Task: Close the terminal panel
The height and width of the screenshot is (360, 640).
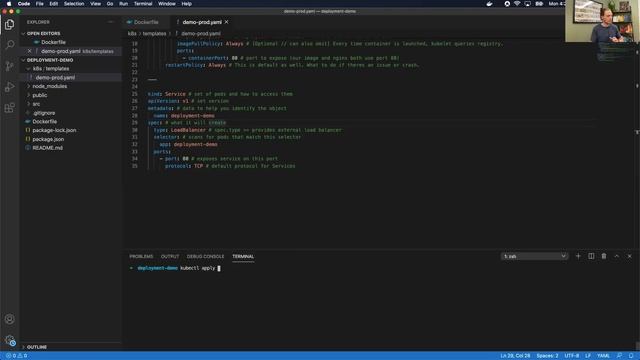Action: [x=629, y=256]
